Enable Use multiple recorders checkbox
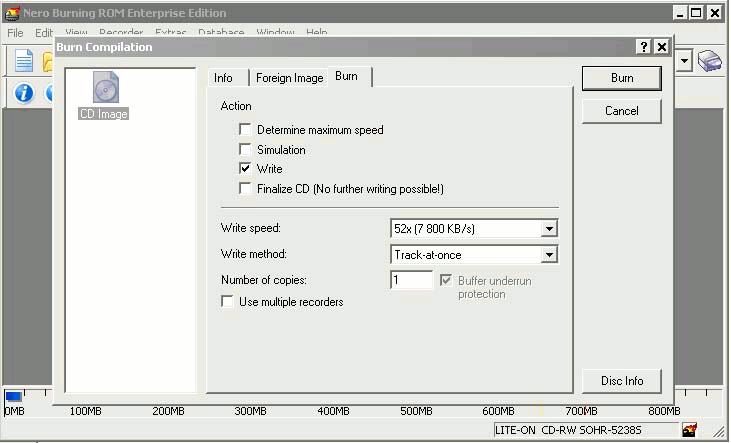The image size is (731, 443). tap(227, 301)
